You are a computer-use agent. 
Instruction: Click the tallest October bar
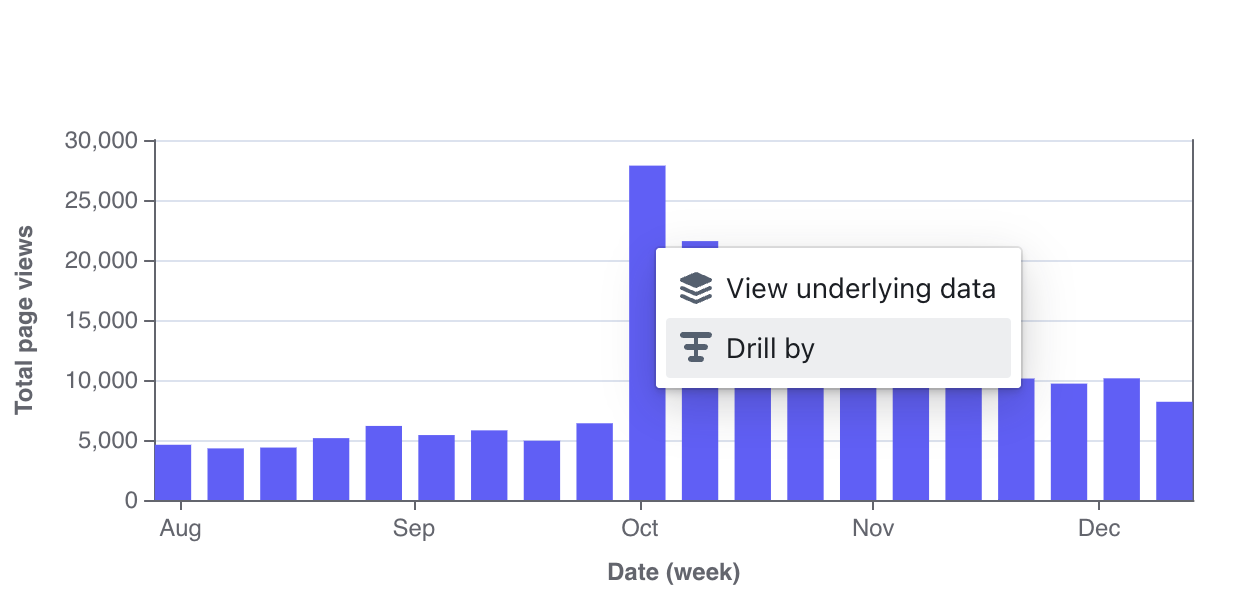[x=647, y=333]
